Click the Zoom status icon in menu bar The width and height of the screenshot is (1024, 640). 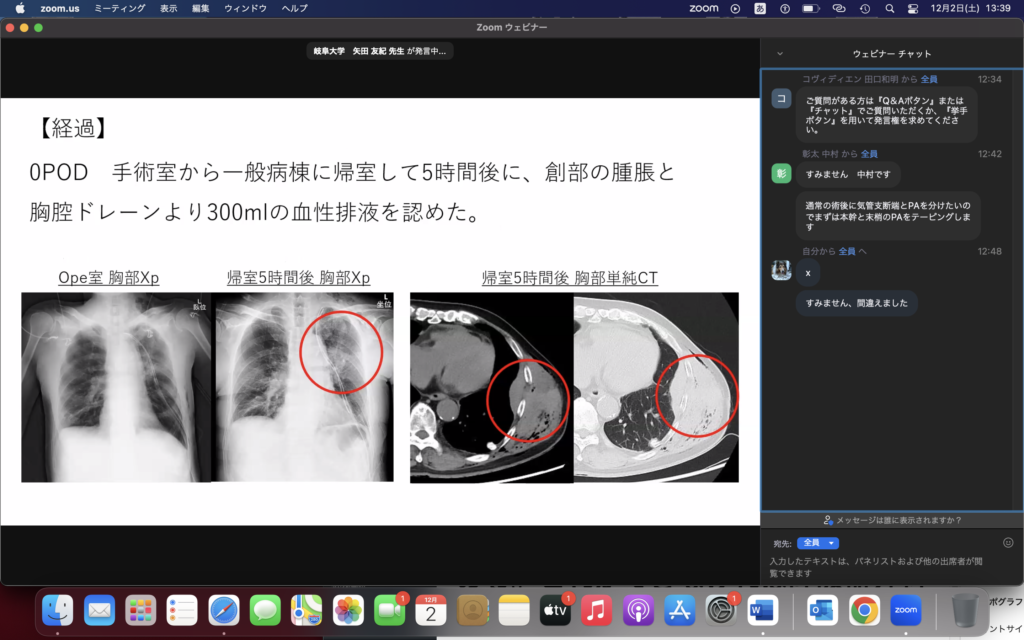(x=704, y=8)
